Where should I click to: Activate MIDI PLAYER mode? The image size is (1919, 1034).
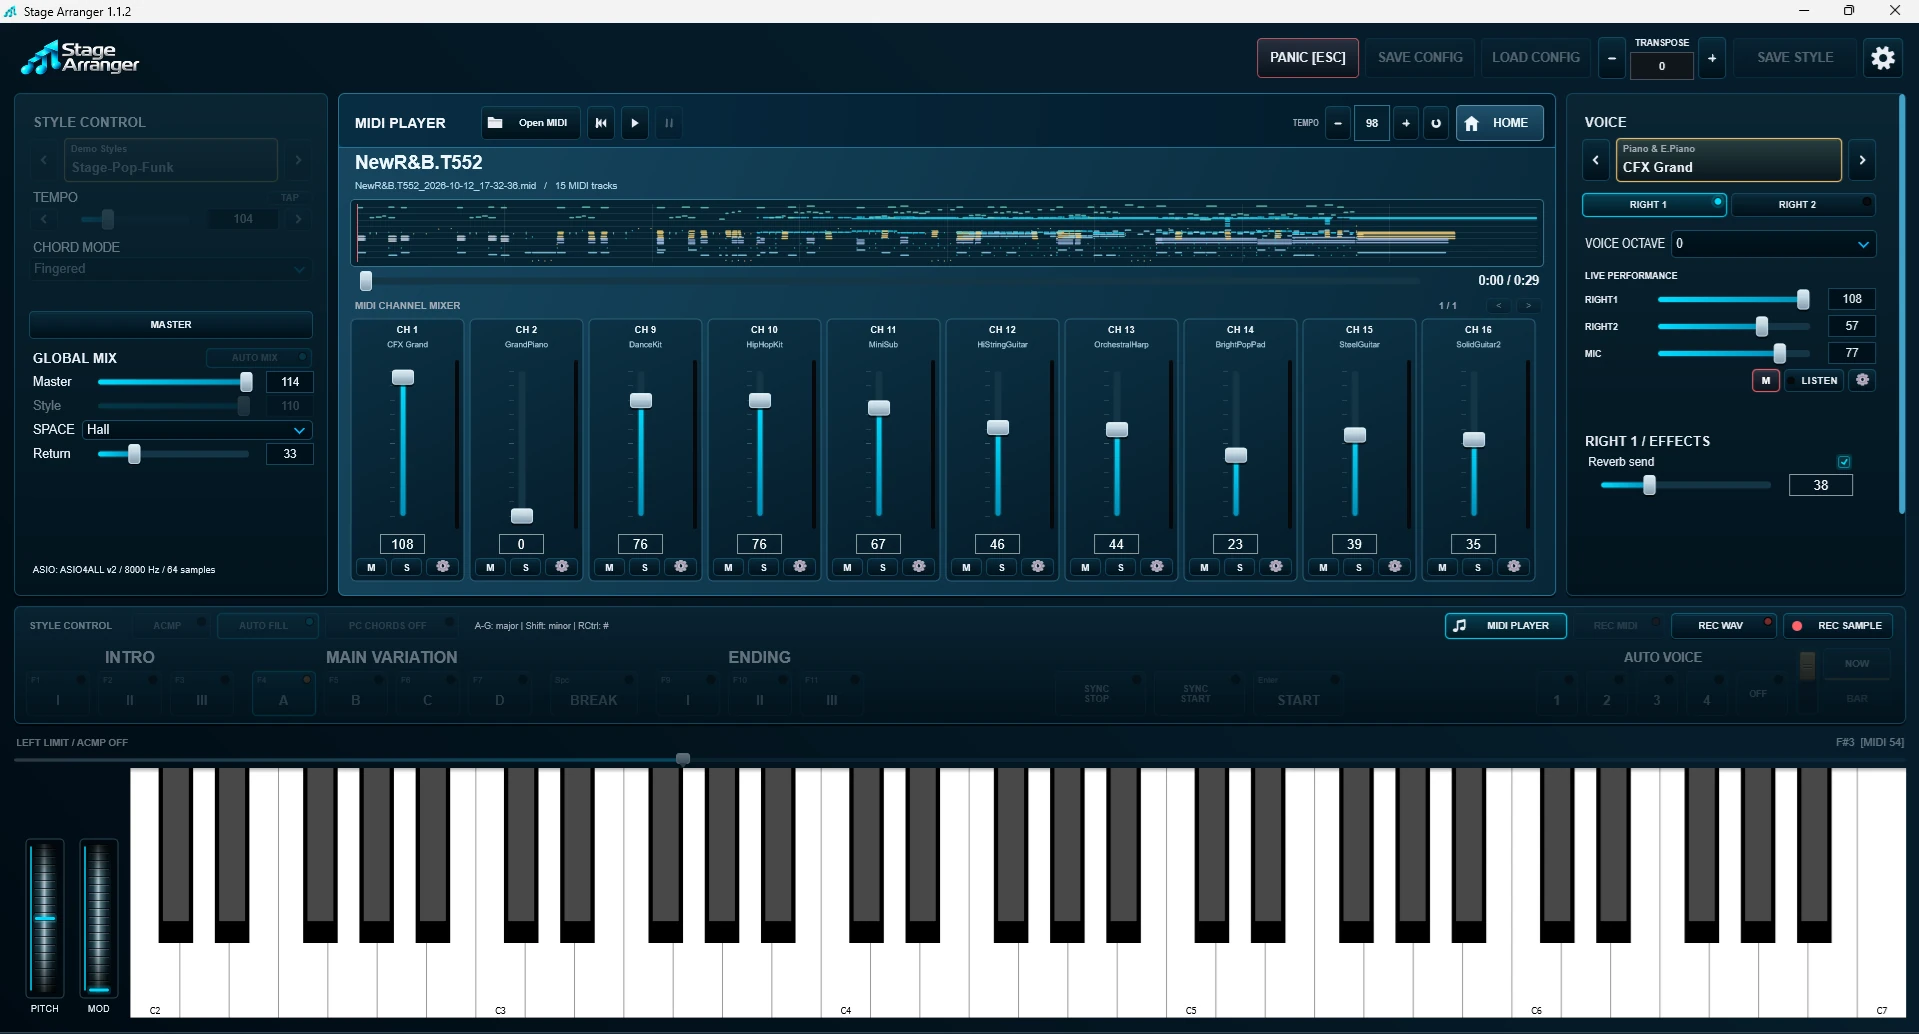(1506, 626)
